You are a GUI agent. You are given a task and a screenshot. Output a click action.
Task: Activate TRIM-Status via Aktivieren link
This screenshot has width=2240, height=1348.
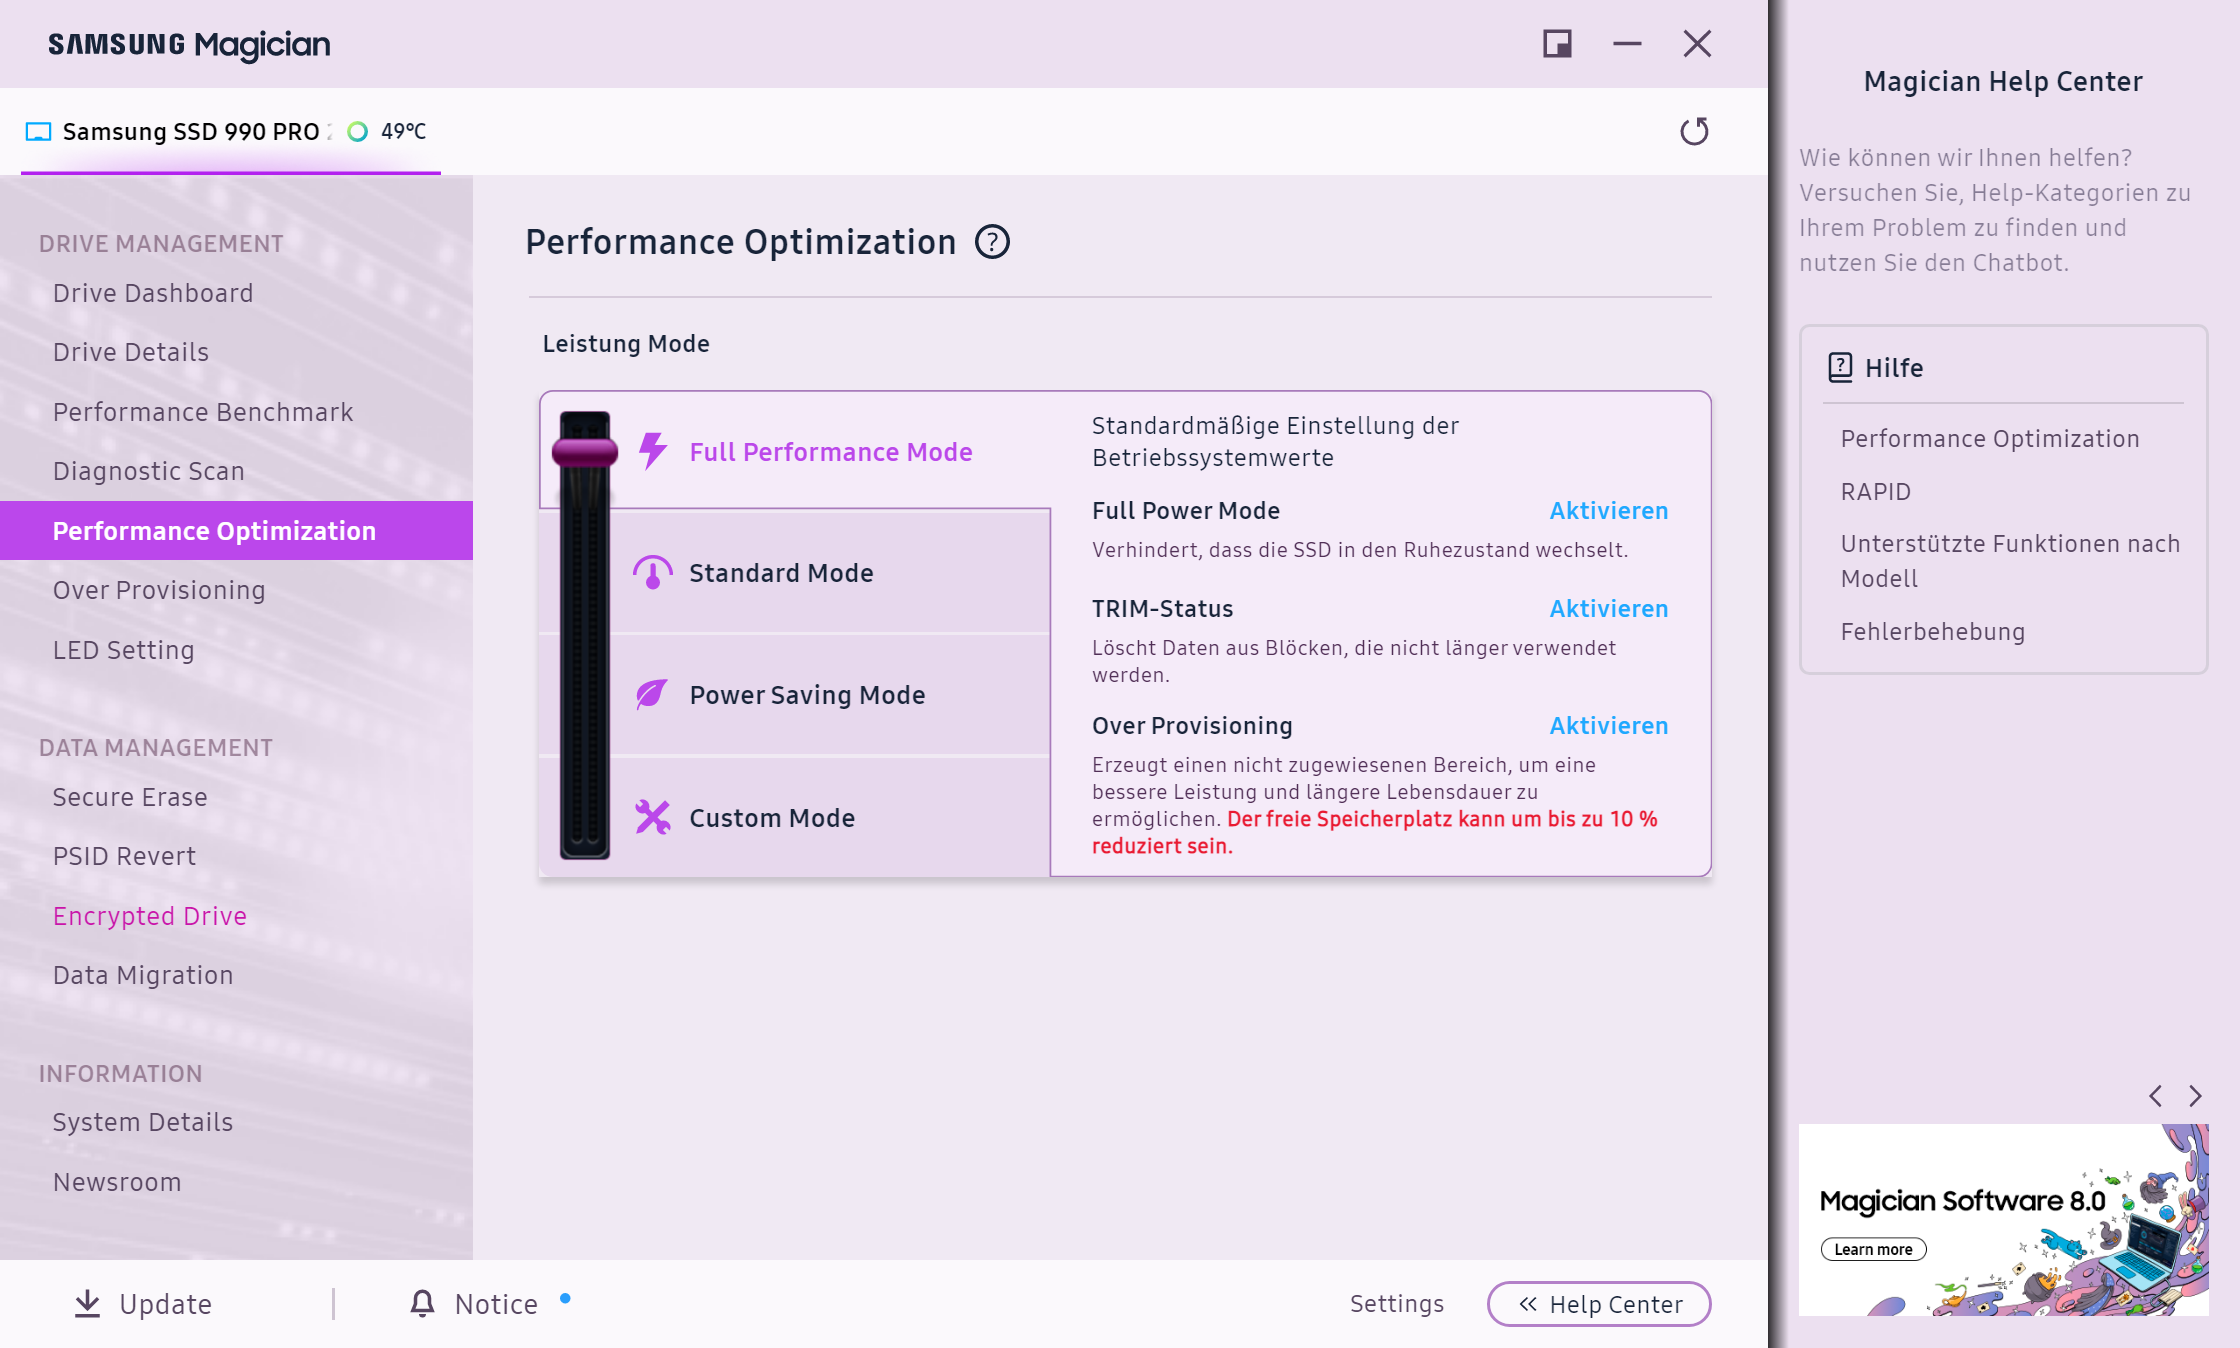point(1608,609)
